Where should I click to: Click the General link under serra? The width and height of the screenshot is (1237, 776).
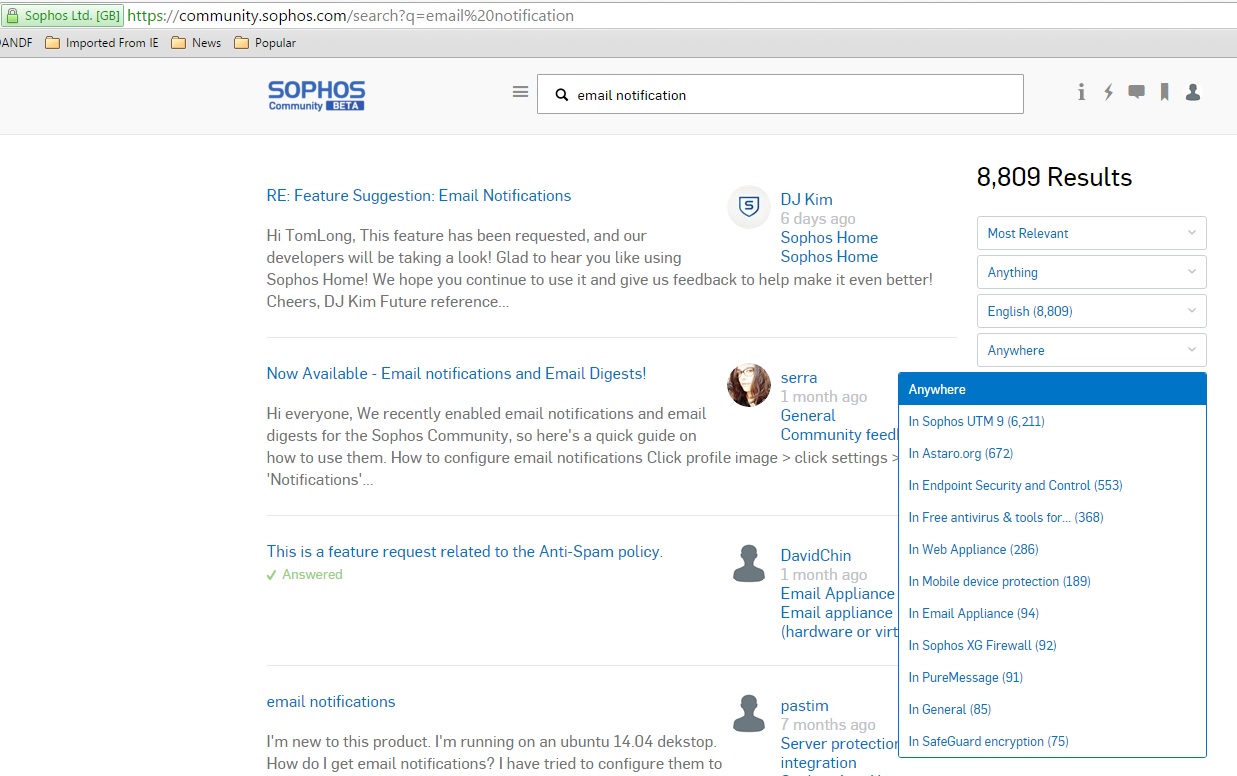pos(808,416)
